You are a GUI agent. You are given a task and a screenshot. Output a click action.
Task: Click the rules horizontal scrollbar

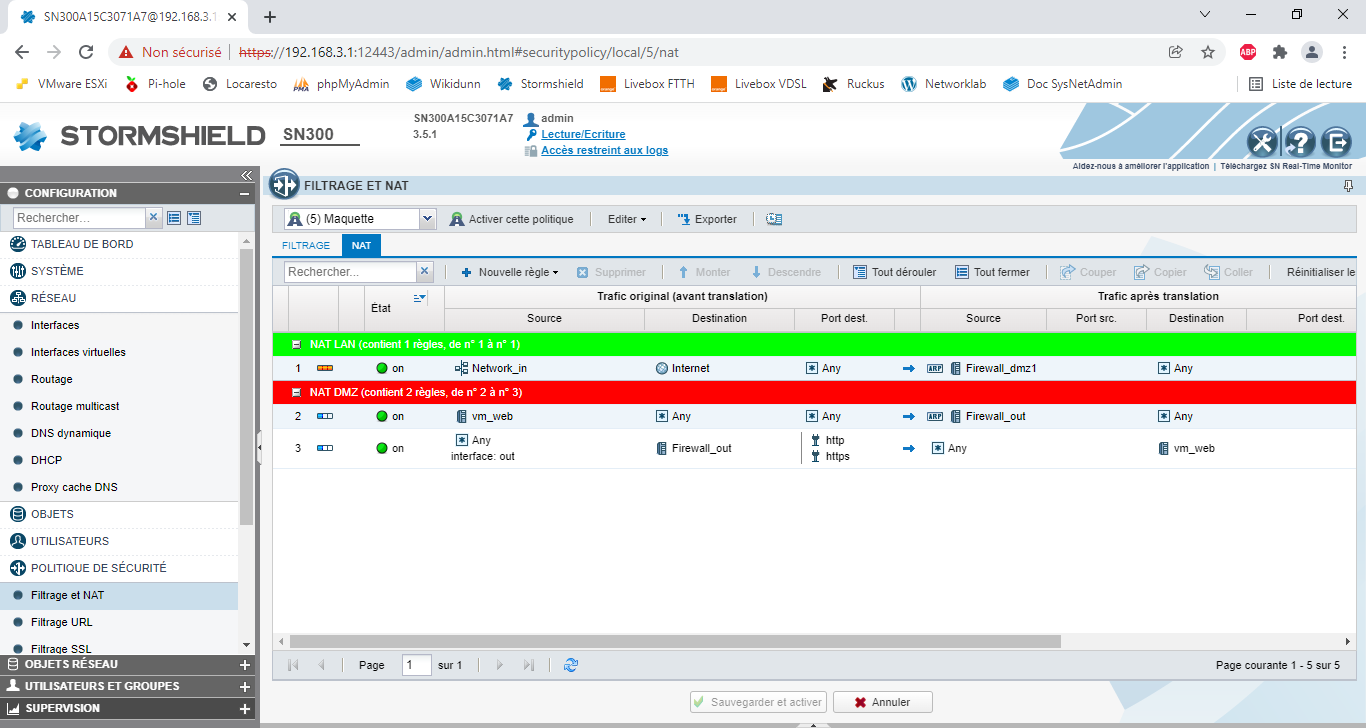click(x=675, y=641)
